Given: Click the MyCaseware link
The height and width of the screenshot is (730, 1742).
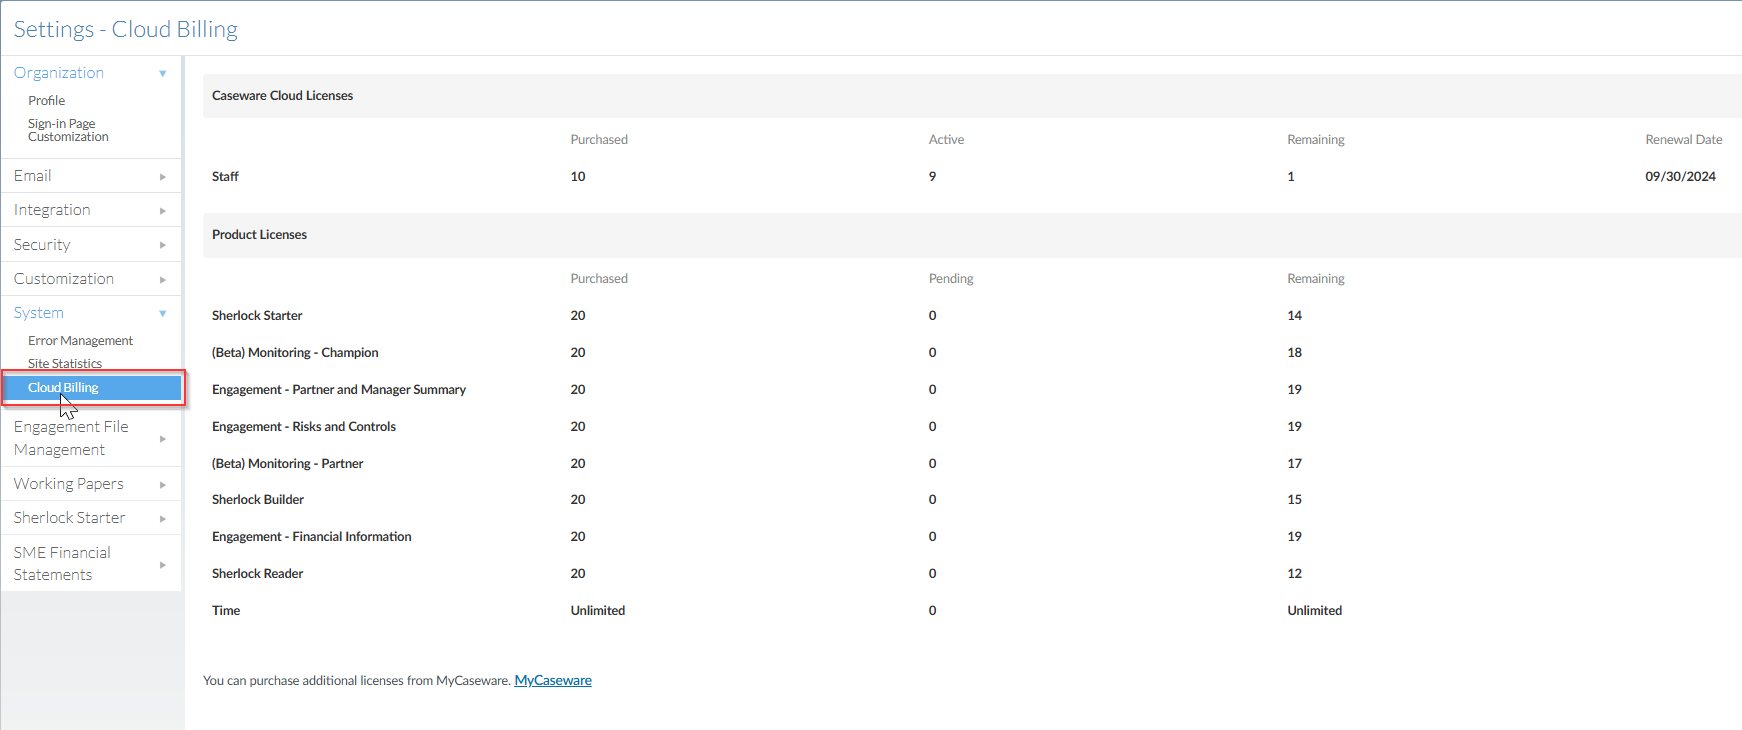Looking at the screenshot, I should pyautogui.click(x=553, y=681).
